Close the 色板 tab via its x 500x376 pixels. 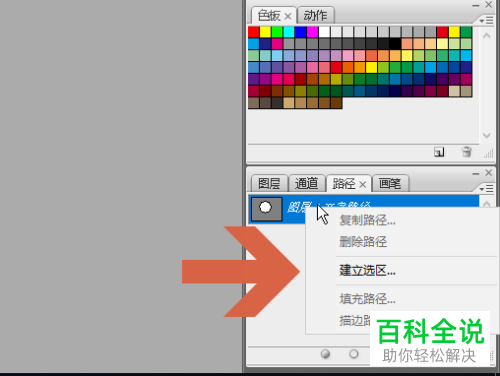click(x=288, y=16)
